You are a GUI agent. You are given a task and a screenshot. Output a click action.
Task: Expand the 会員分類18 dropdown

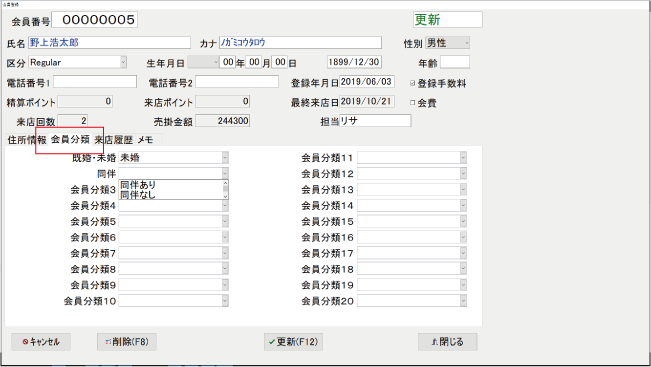463,269
